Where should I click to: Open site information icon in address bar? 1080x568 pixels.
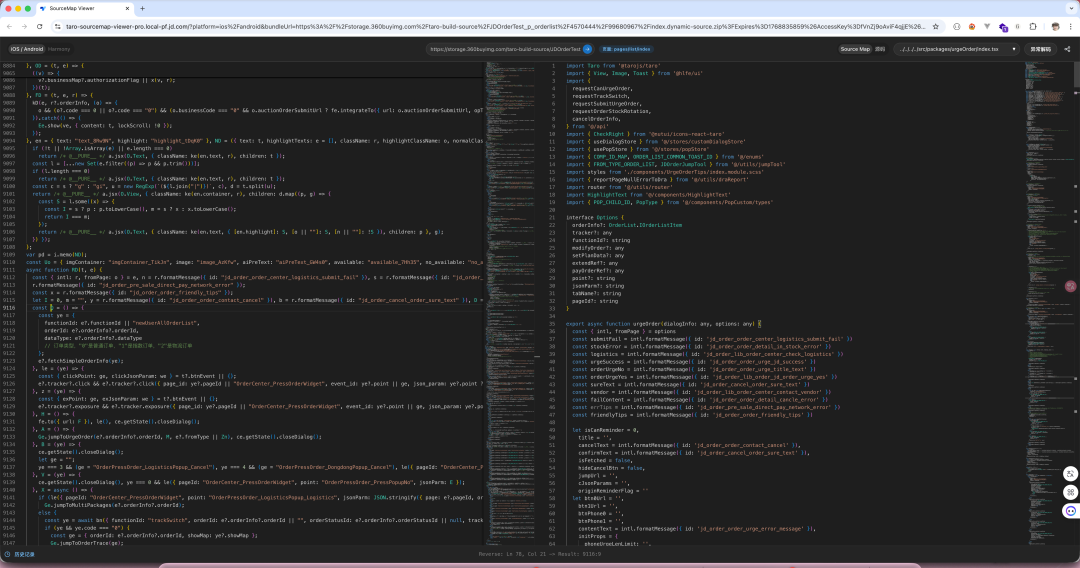57,26
